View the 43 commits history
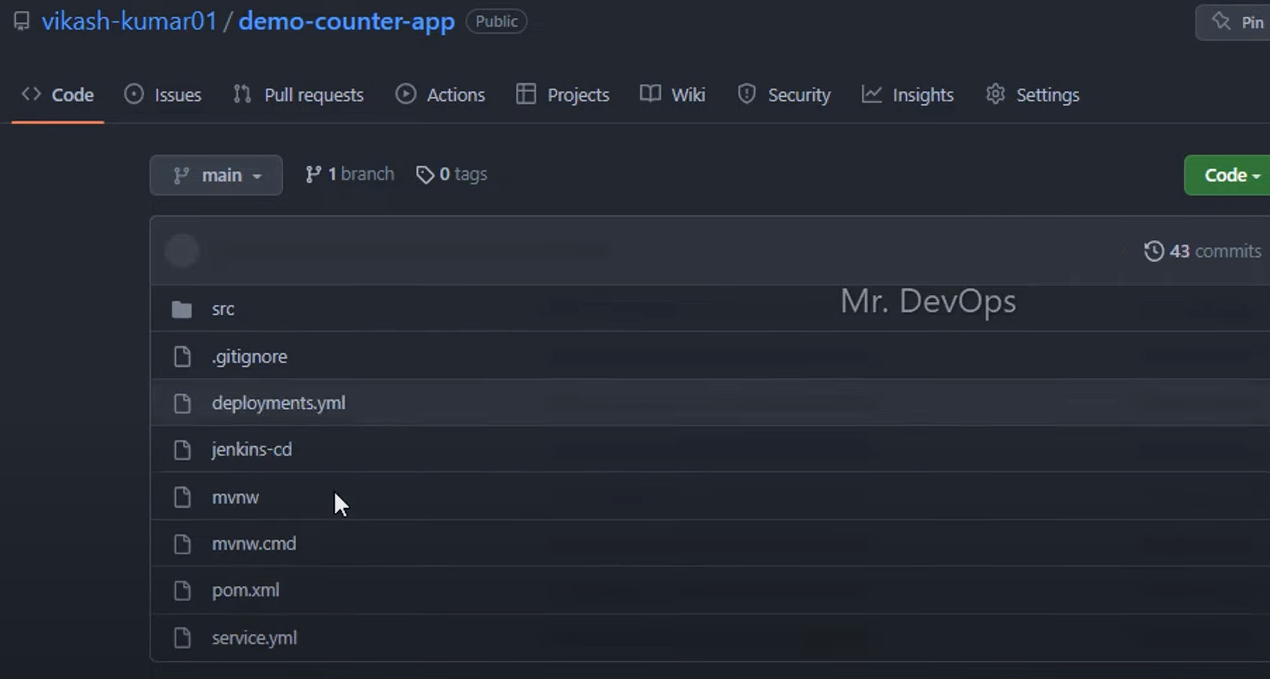1270x679 pixels. click(1203, 251)
